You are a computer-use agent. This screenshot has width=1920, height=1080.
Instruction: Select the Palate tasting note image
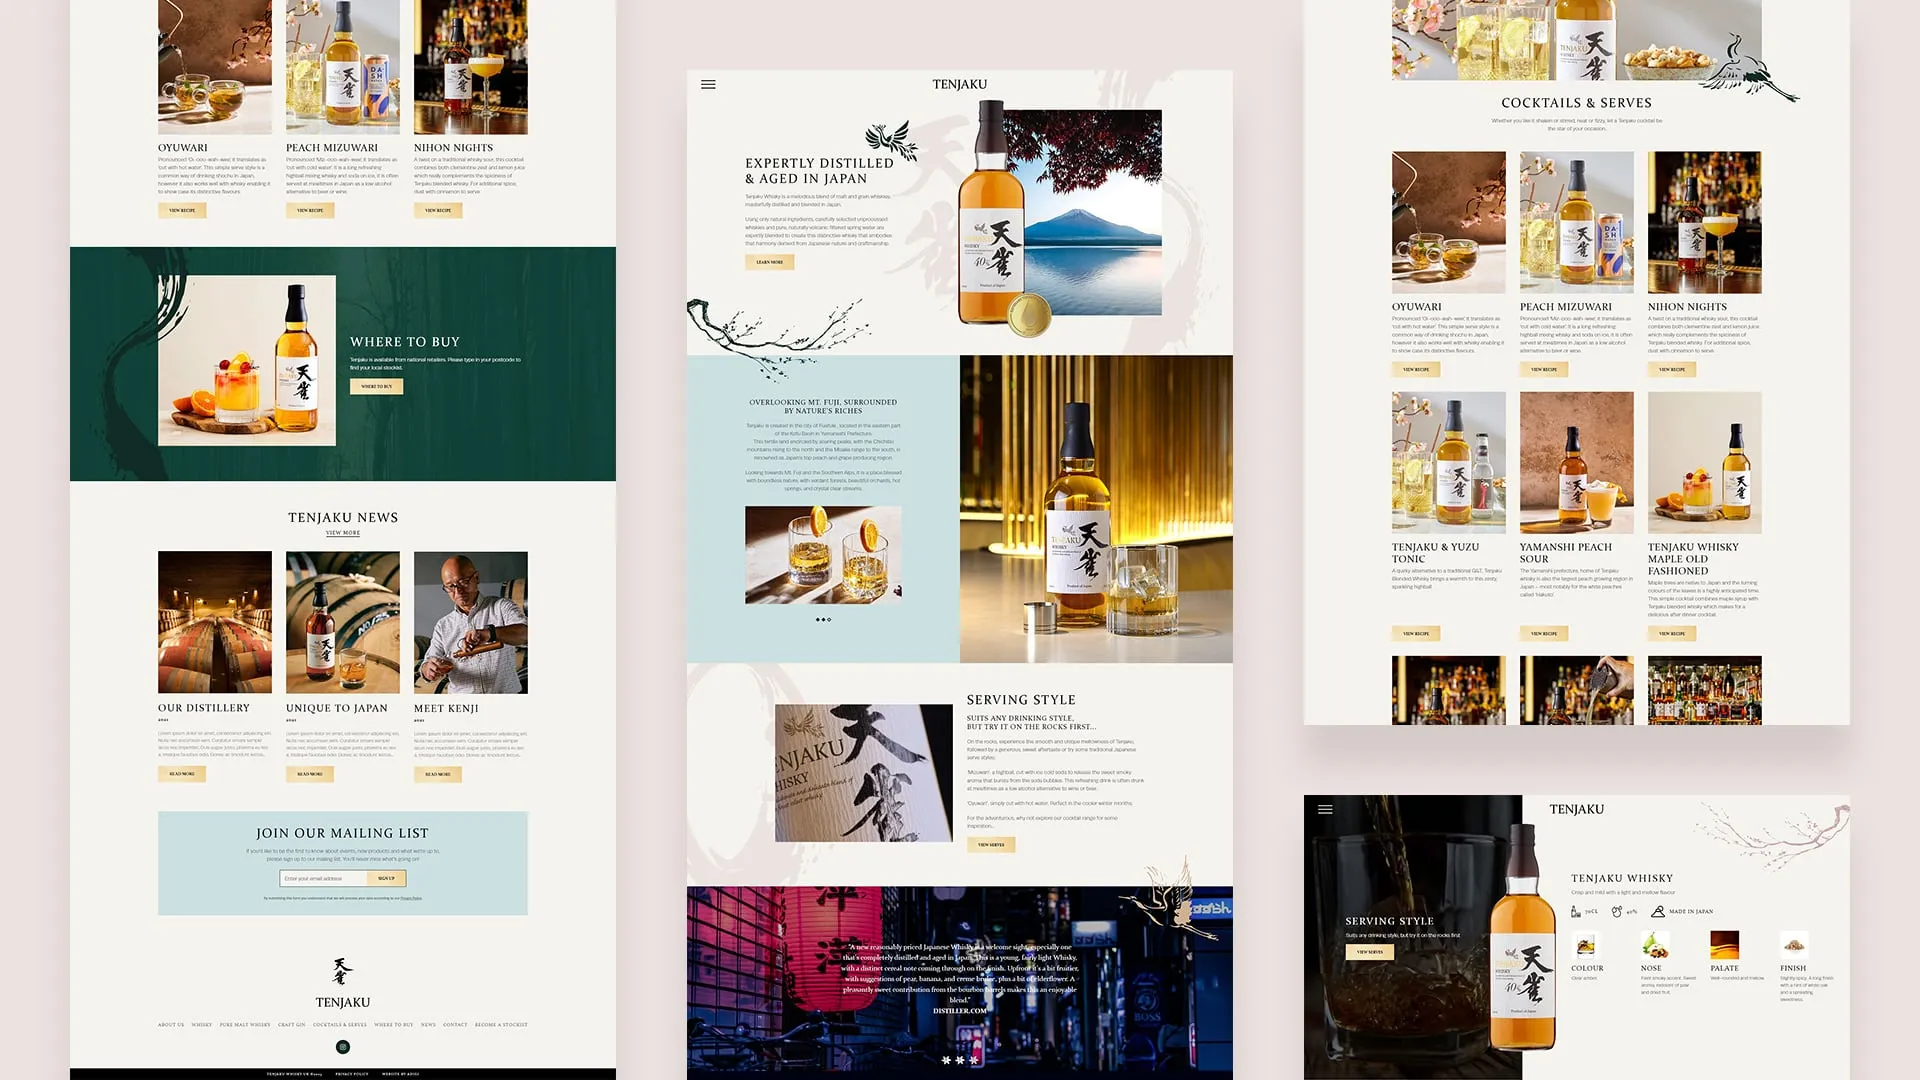click(x=1725, y=946)
